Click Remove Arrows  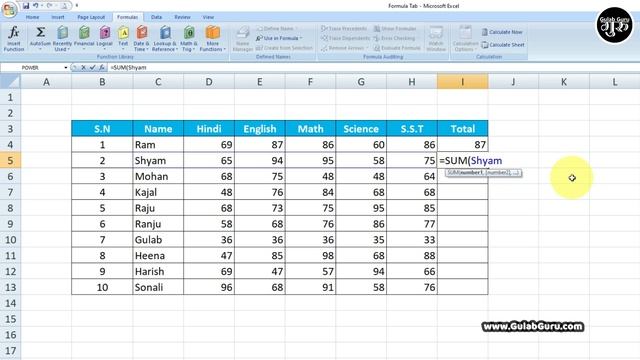(x=343, y=48)
